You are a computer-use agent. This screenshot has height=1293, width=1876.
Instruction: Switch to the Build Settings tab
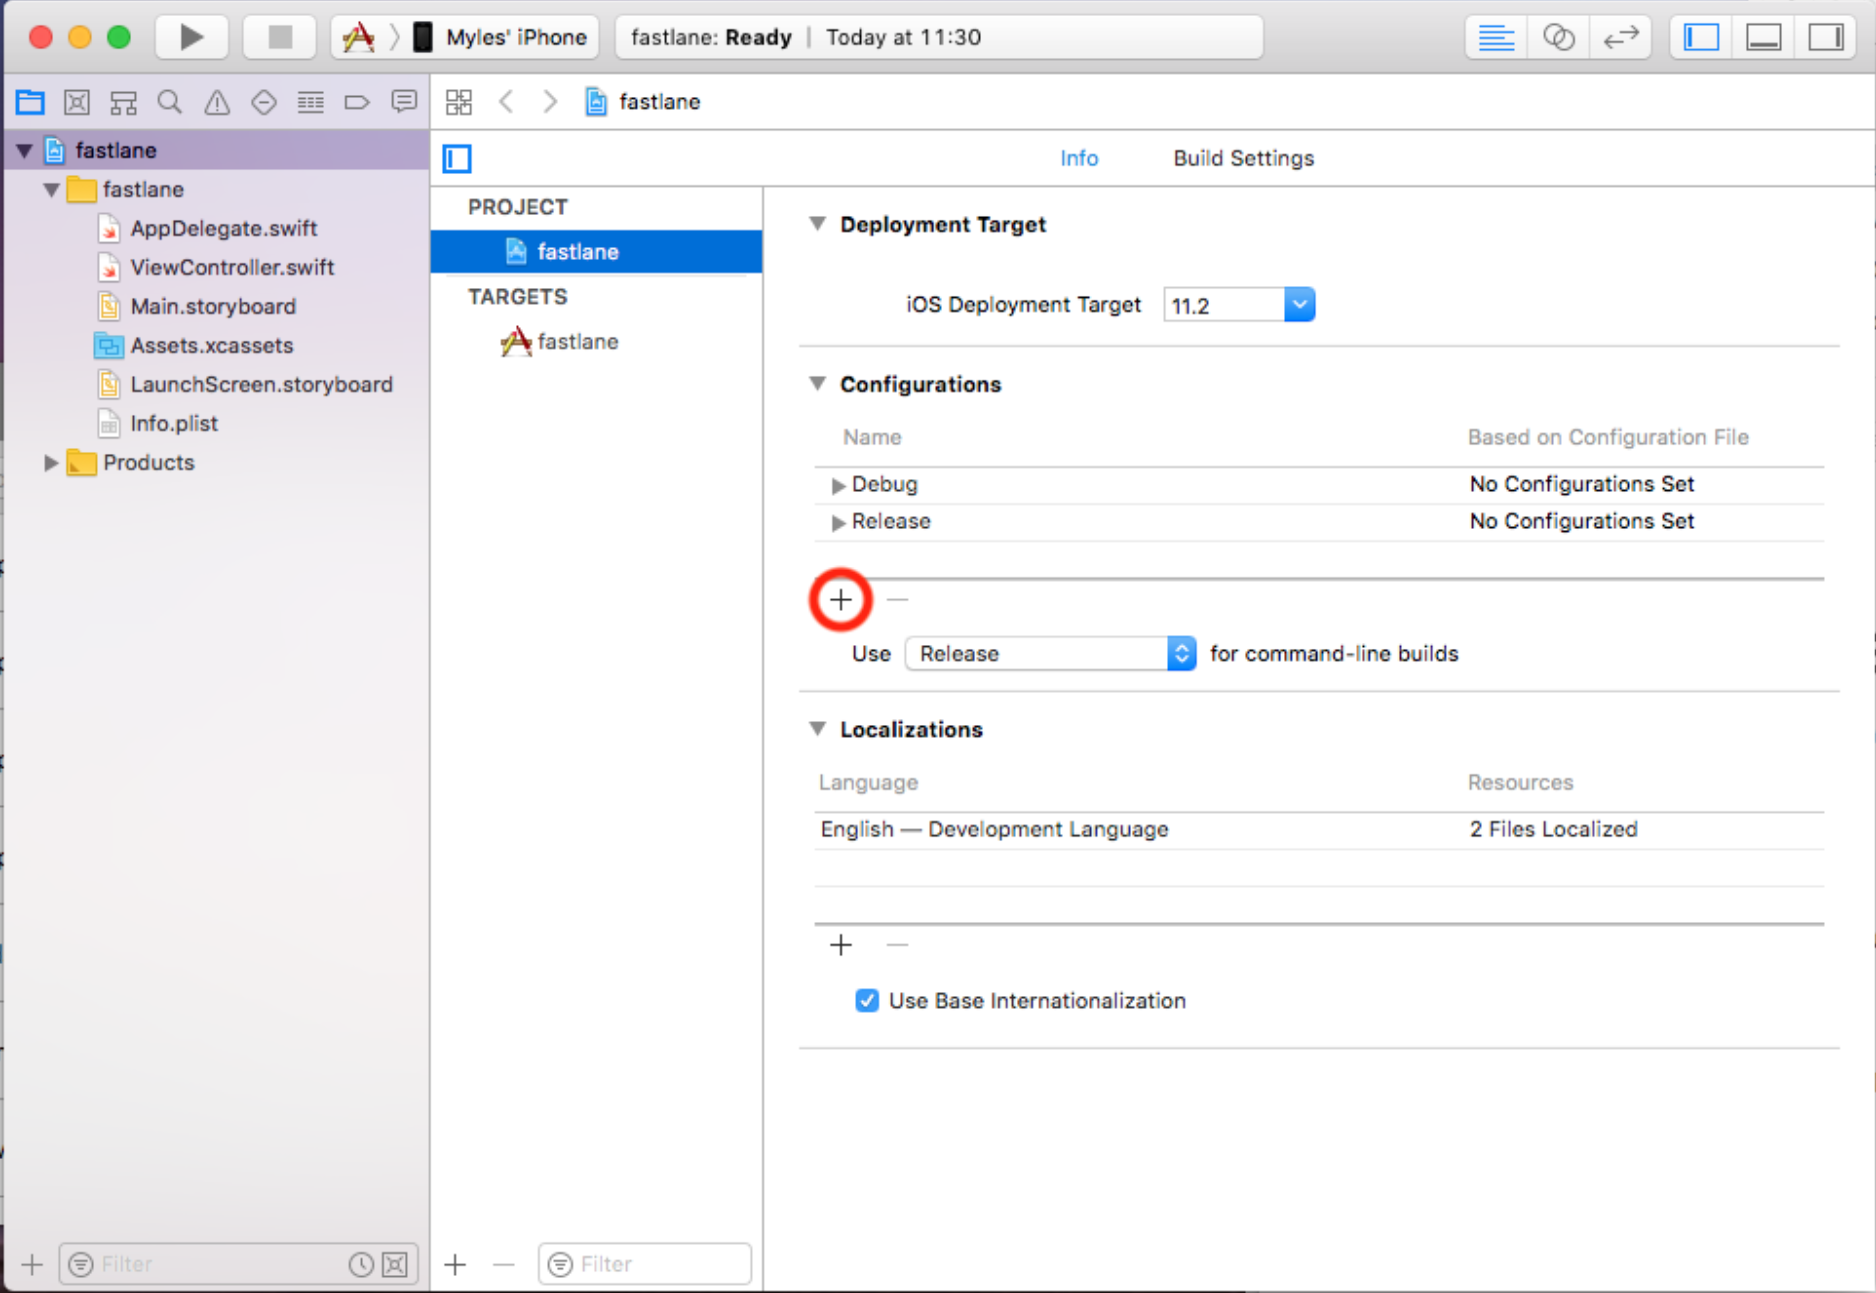1243,158
